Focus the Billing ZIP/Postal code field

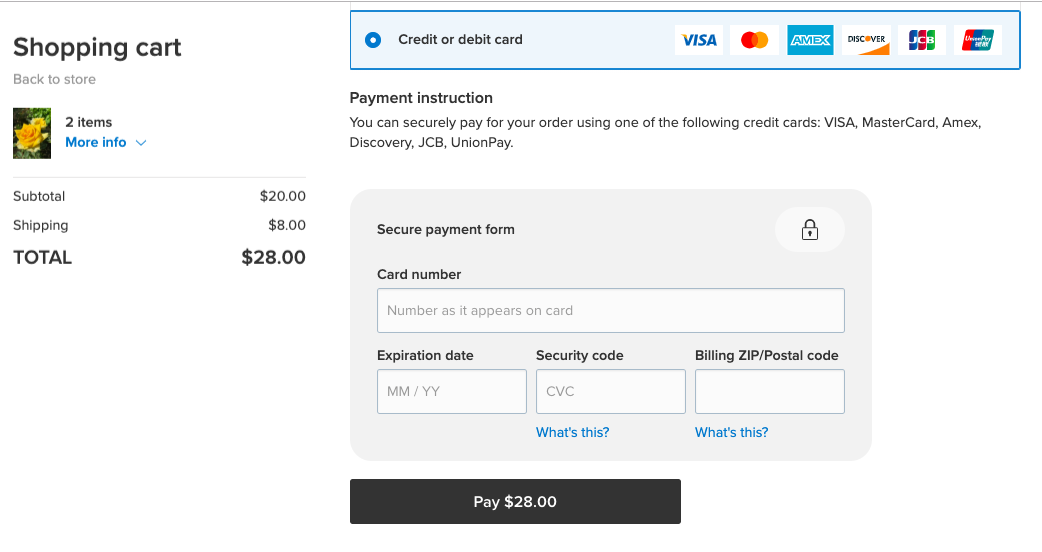770,391
